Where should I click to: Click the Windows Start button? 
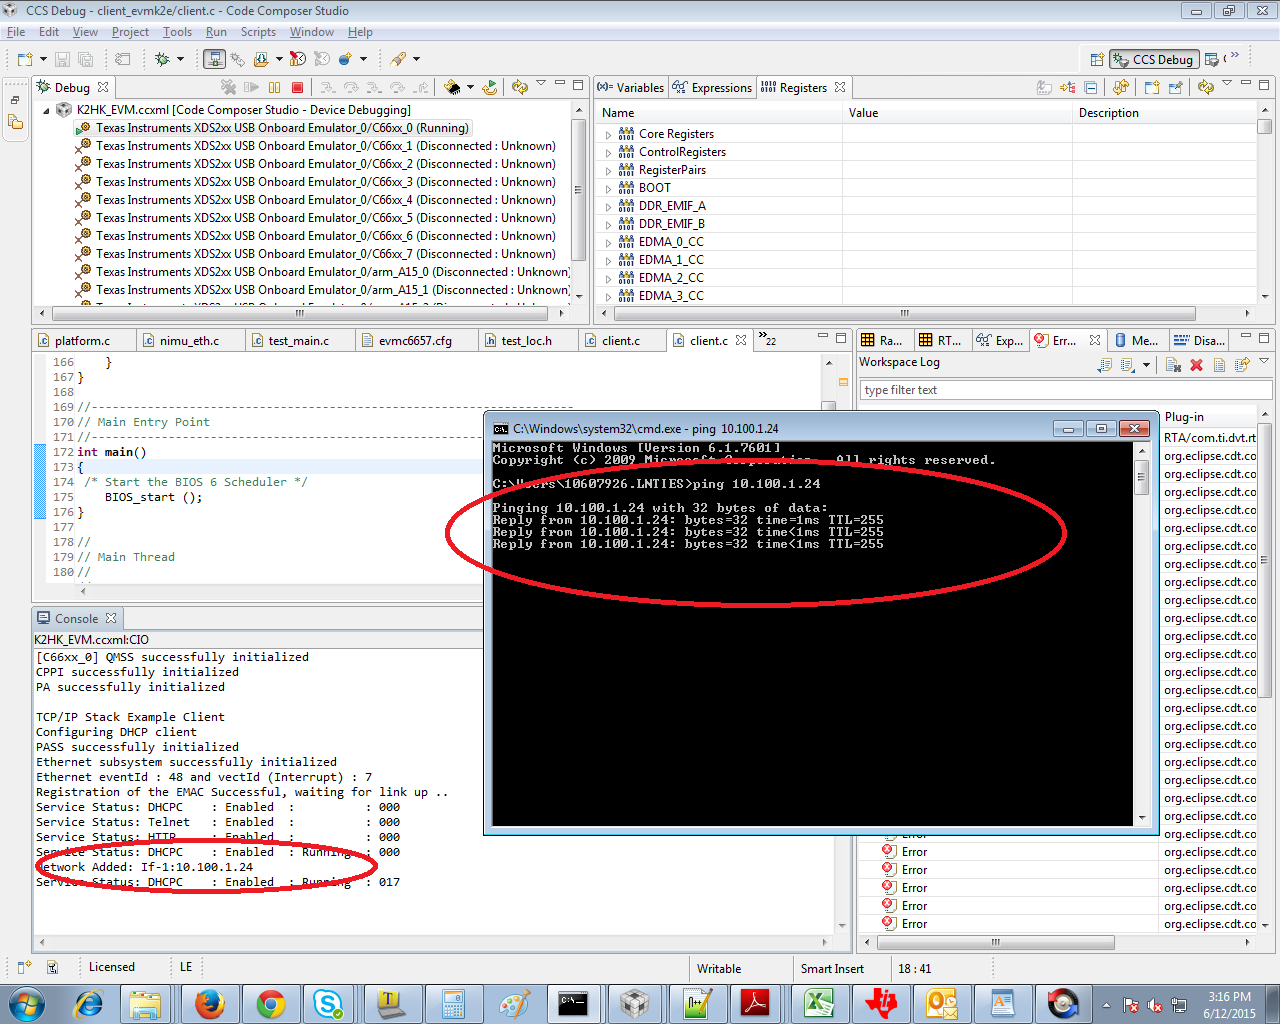(x=25, y=1003)
